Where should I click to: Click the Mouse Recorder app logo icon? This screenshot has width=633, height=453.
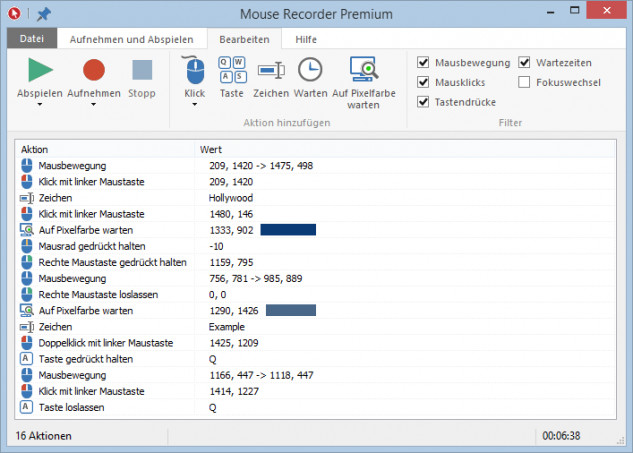[x=14, y=14]
